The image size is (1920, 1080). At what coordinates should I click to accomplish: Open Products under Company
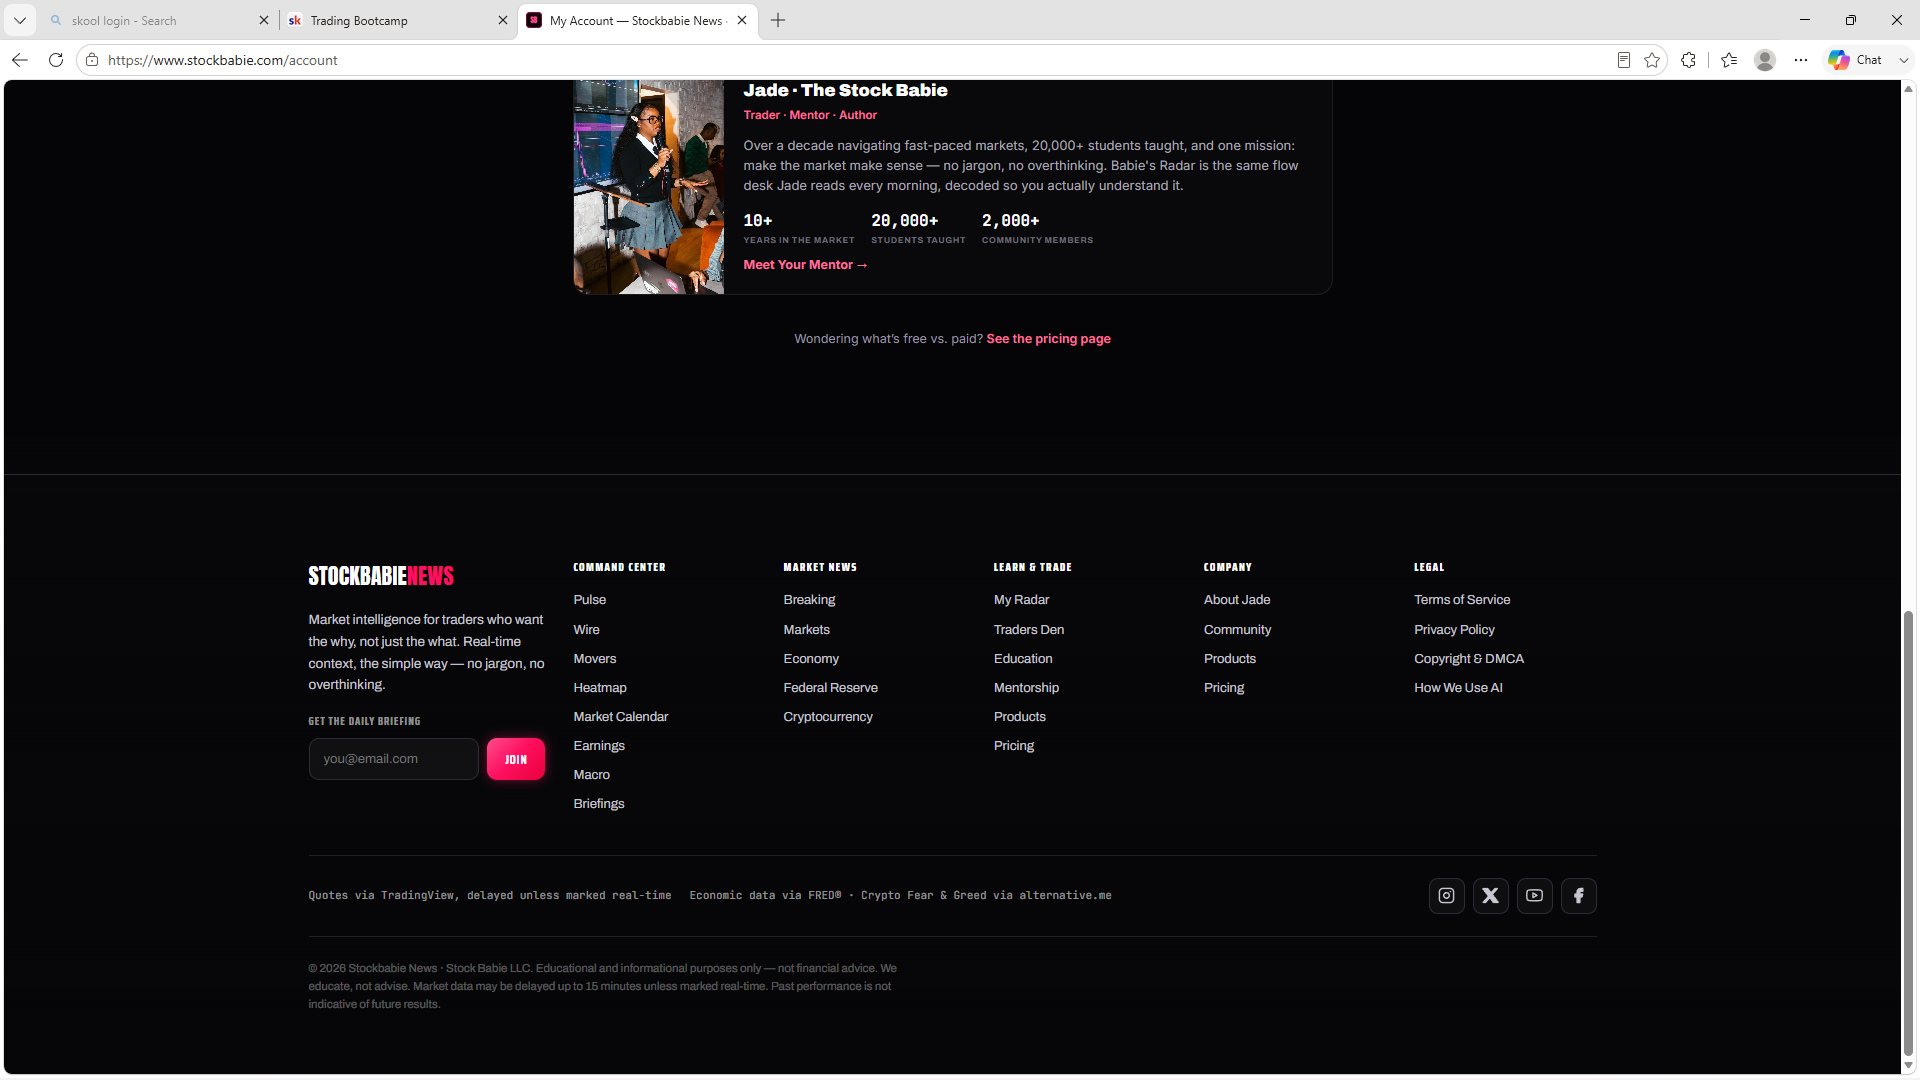tap(1230, 659)
